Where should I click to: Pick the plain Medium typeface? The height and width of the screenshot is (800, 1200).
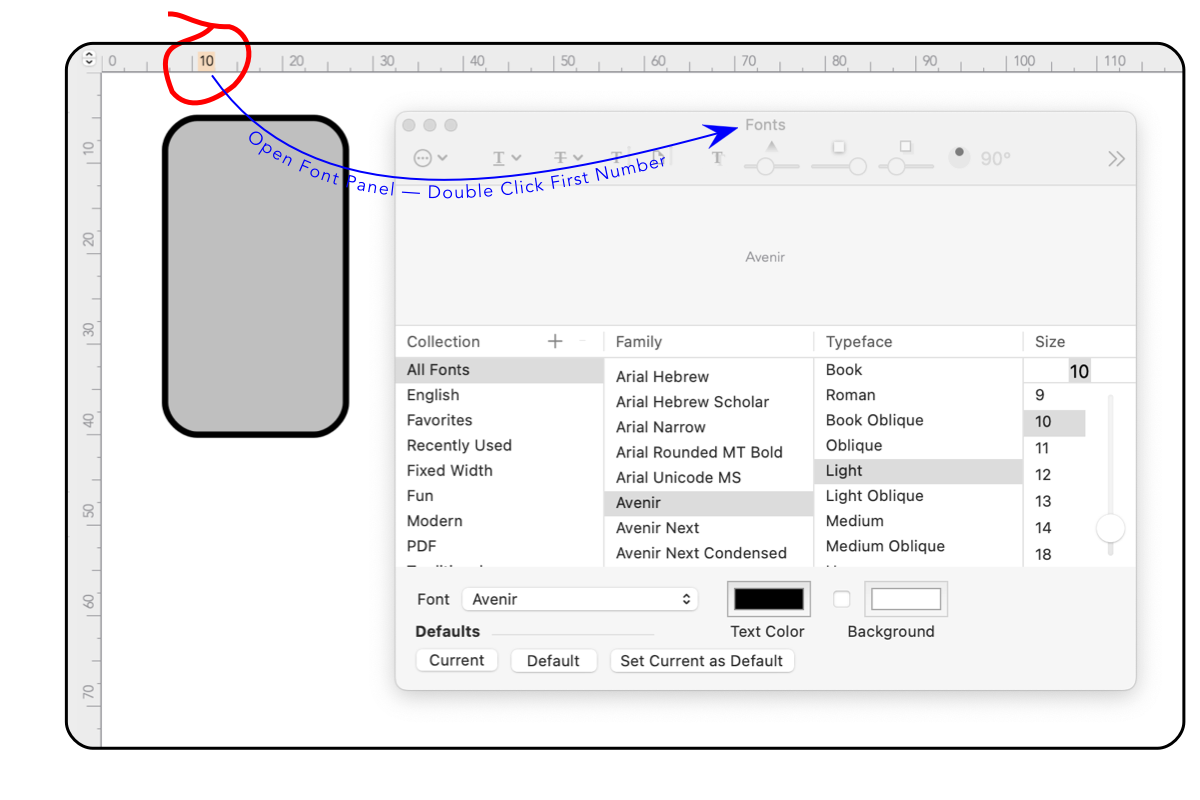(918, 521)
